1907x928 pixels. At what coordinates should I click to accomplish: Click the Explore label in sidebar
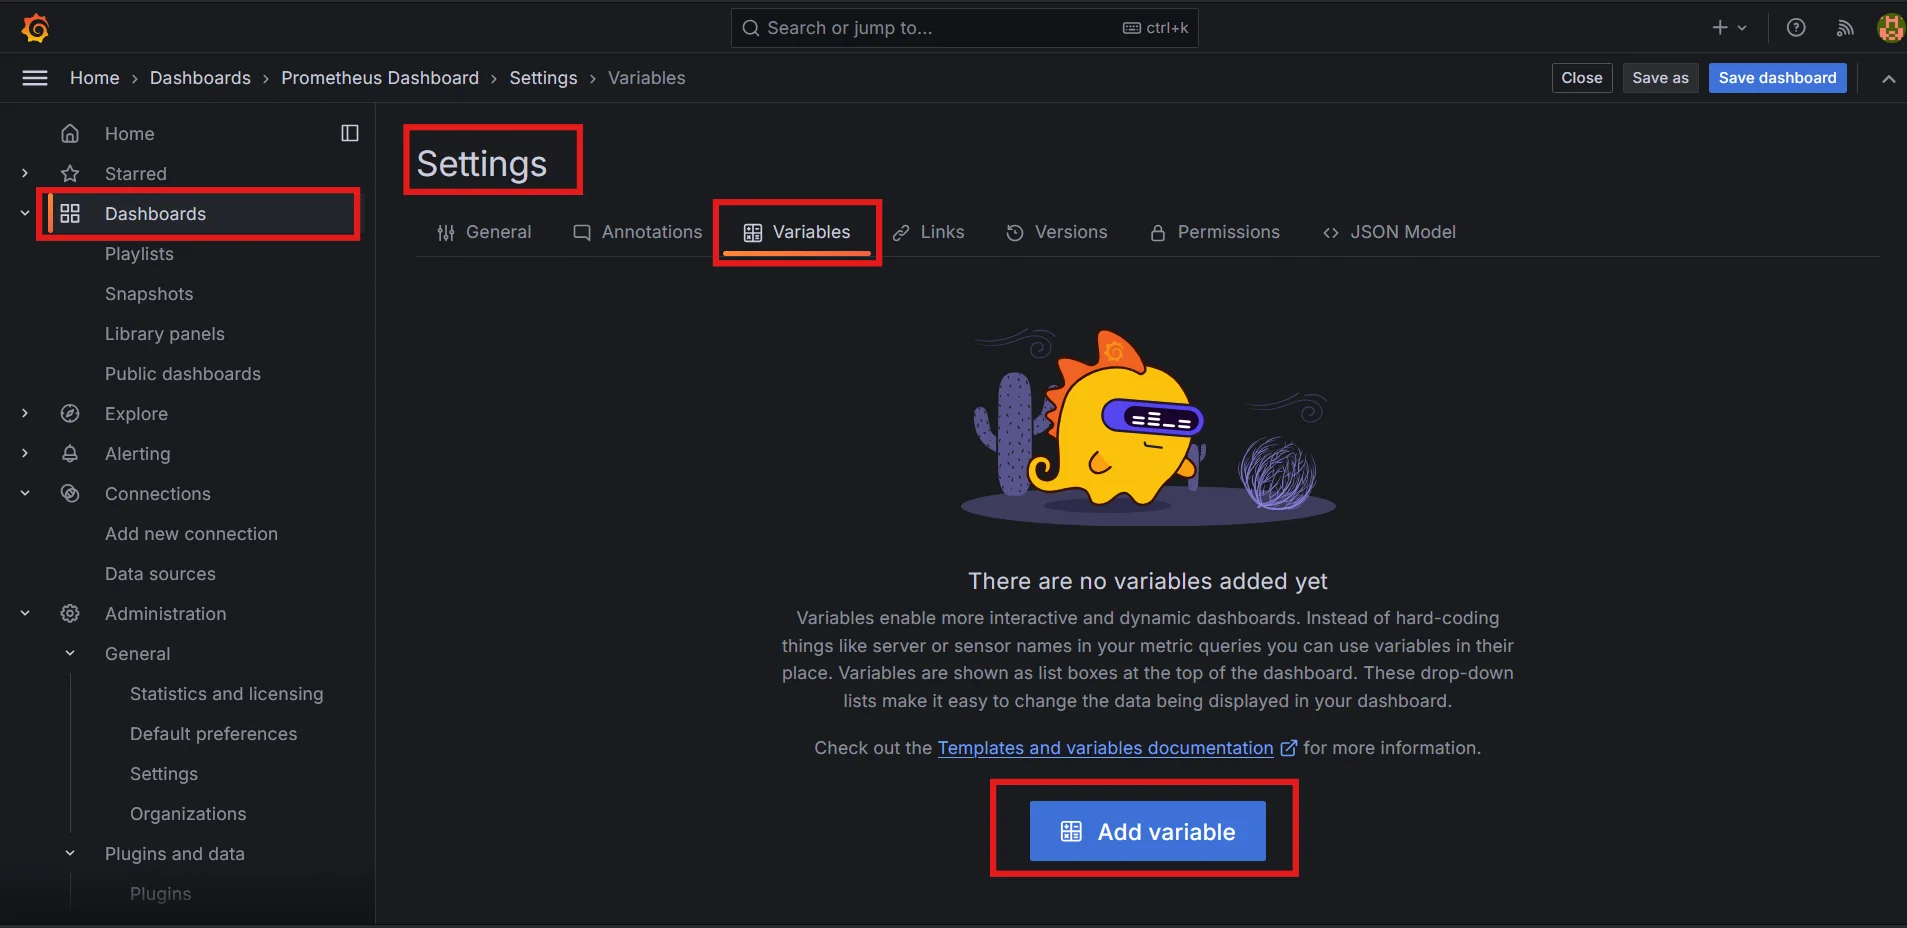136,414
